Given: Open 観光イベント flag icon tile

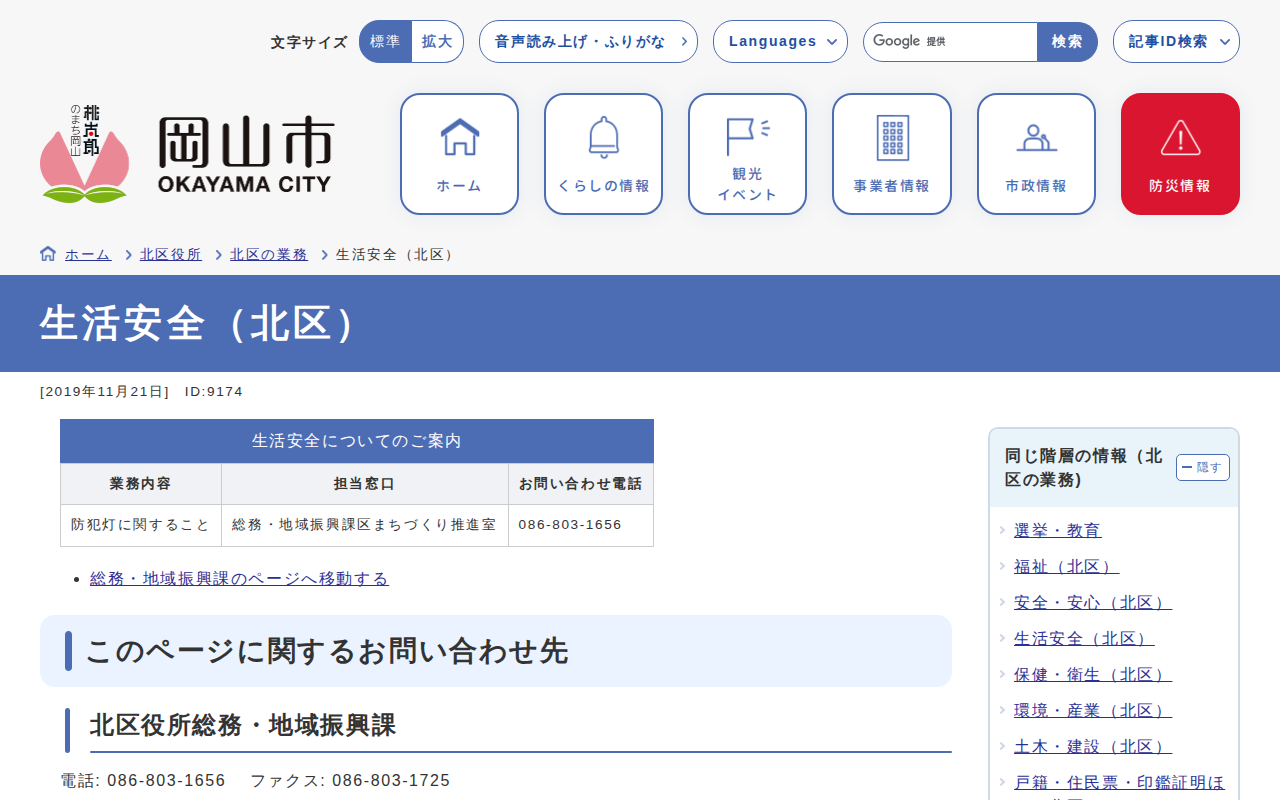Looking at the screenshot, I should click(x=747, y=154).
